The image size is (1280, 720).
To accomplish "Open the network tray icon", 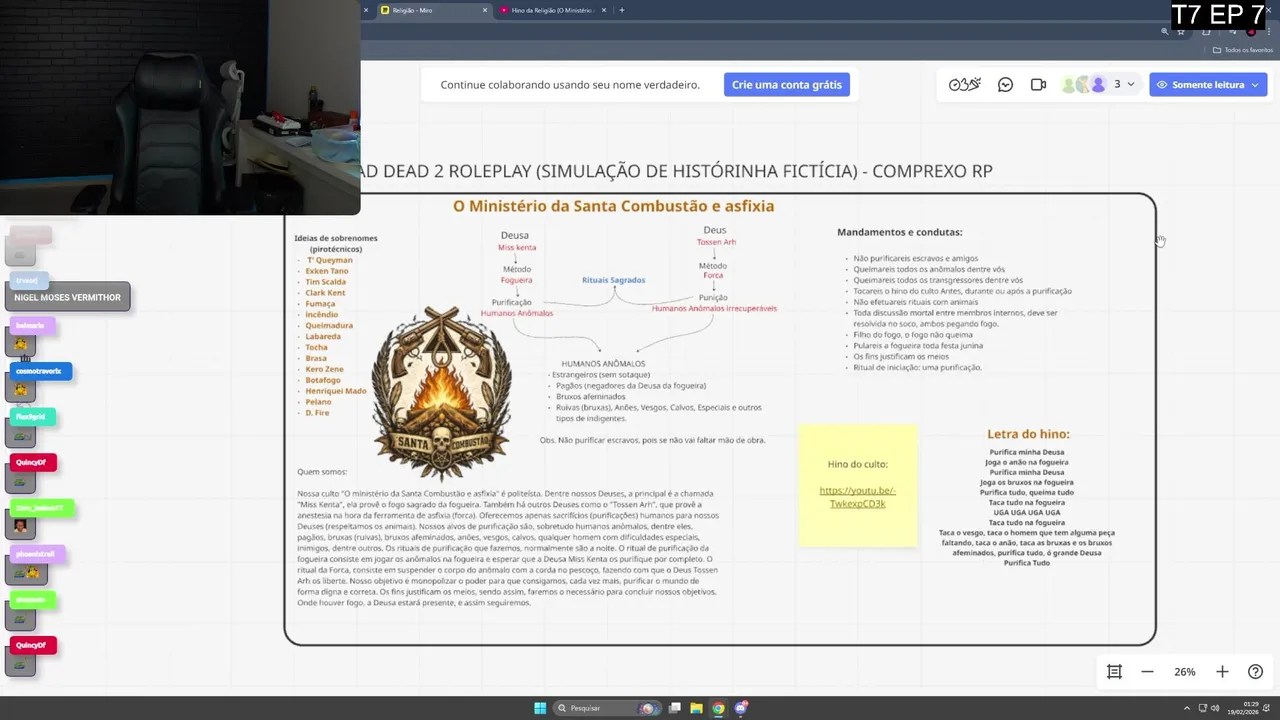I will point(1203,708).
